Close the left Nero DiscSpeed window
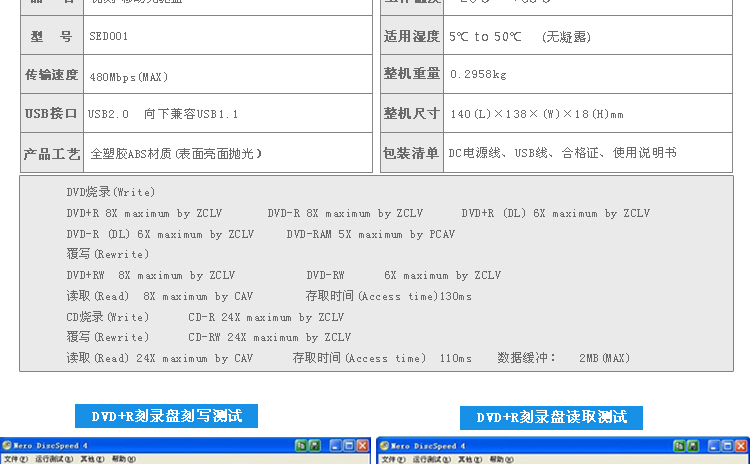Viewport: 750px width, 464px height. click(x=362, y=446)
